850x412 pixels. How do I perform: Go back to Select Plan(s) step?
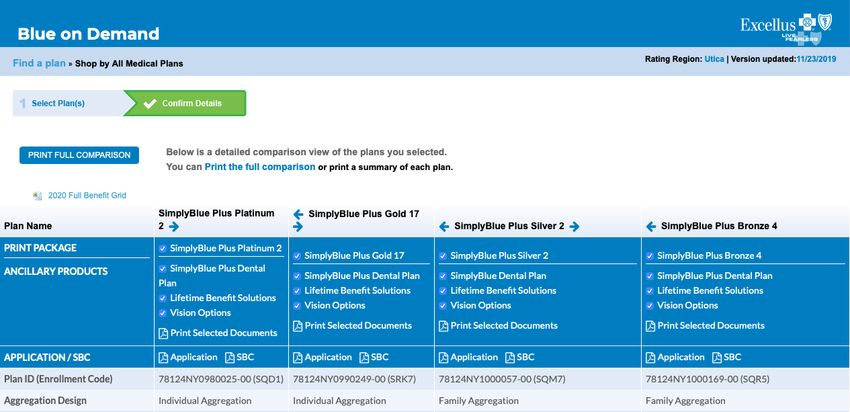[x=58, y=103]
